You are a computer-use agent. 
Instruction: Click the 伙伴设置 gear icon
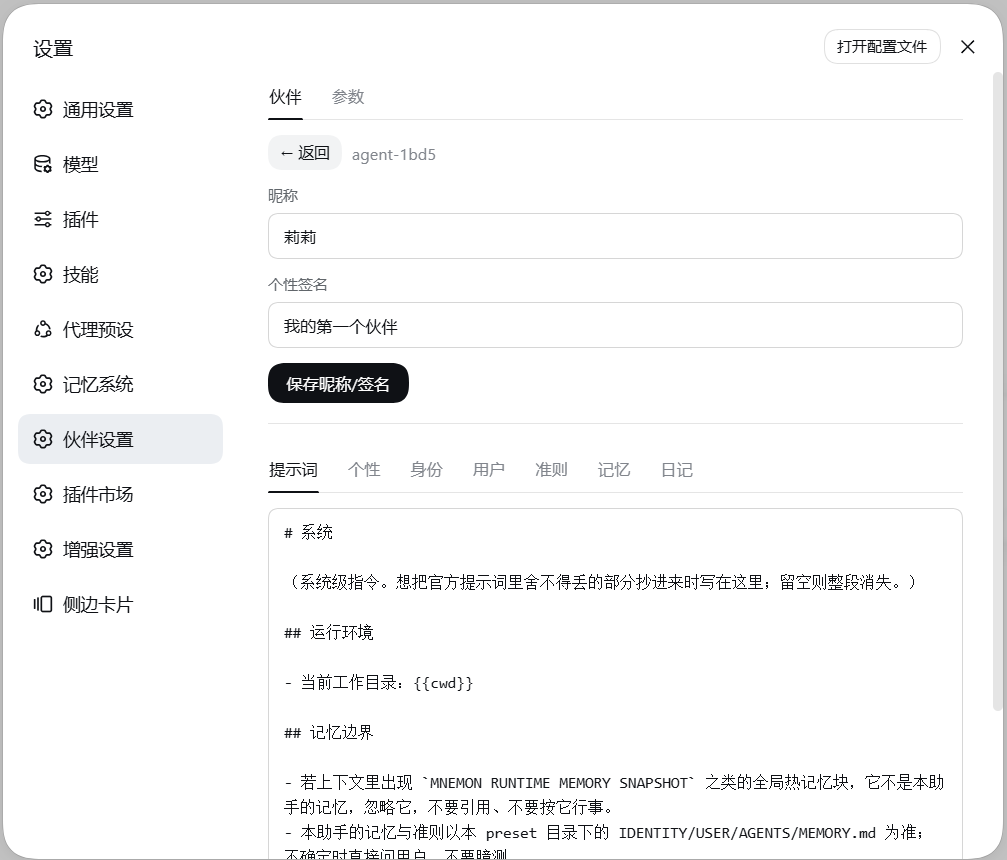point(42,439)
